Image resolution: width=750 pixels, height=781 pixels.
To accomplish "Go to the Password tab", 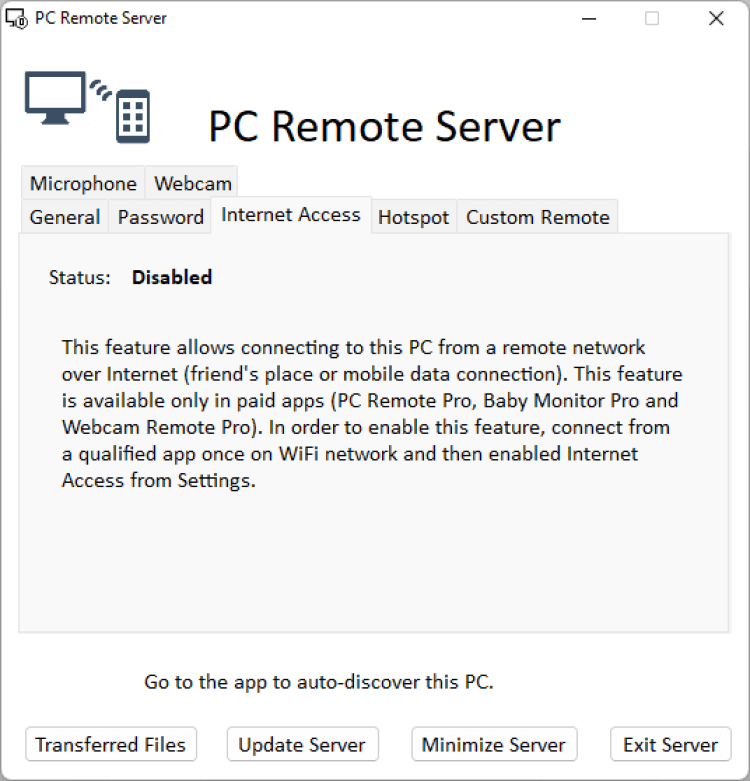I will click(161, 217).
